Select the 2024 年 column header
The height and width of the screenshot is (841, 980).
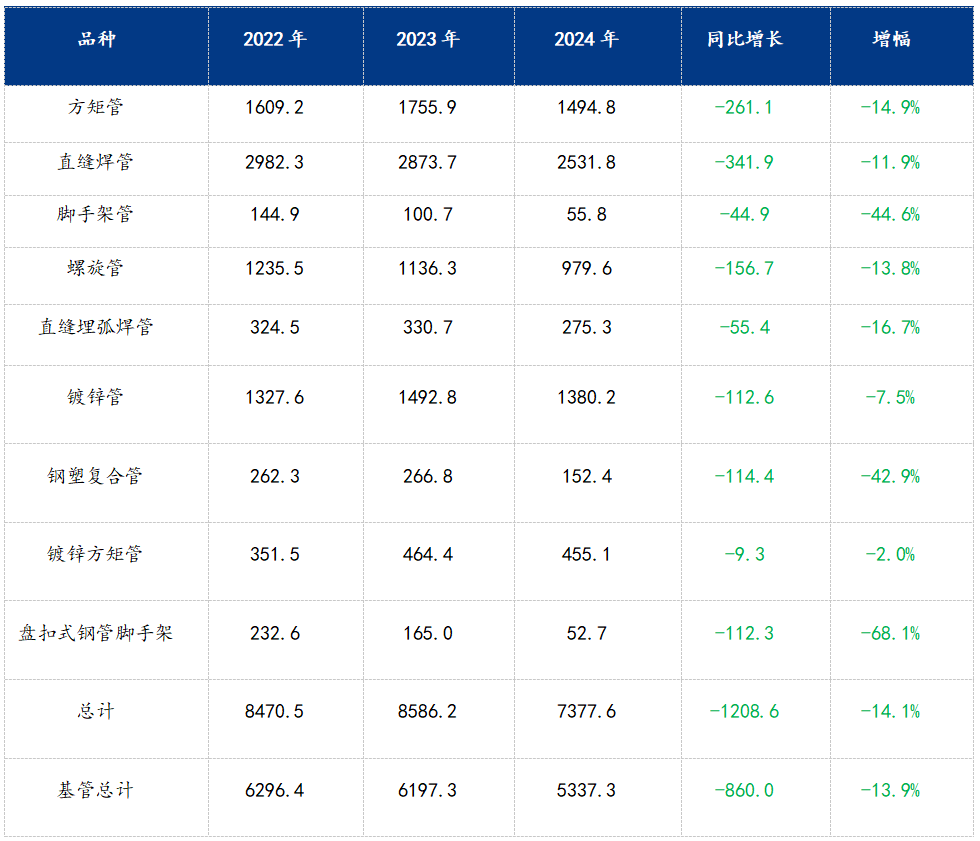point(586,39)
